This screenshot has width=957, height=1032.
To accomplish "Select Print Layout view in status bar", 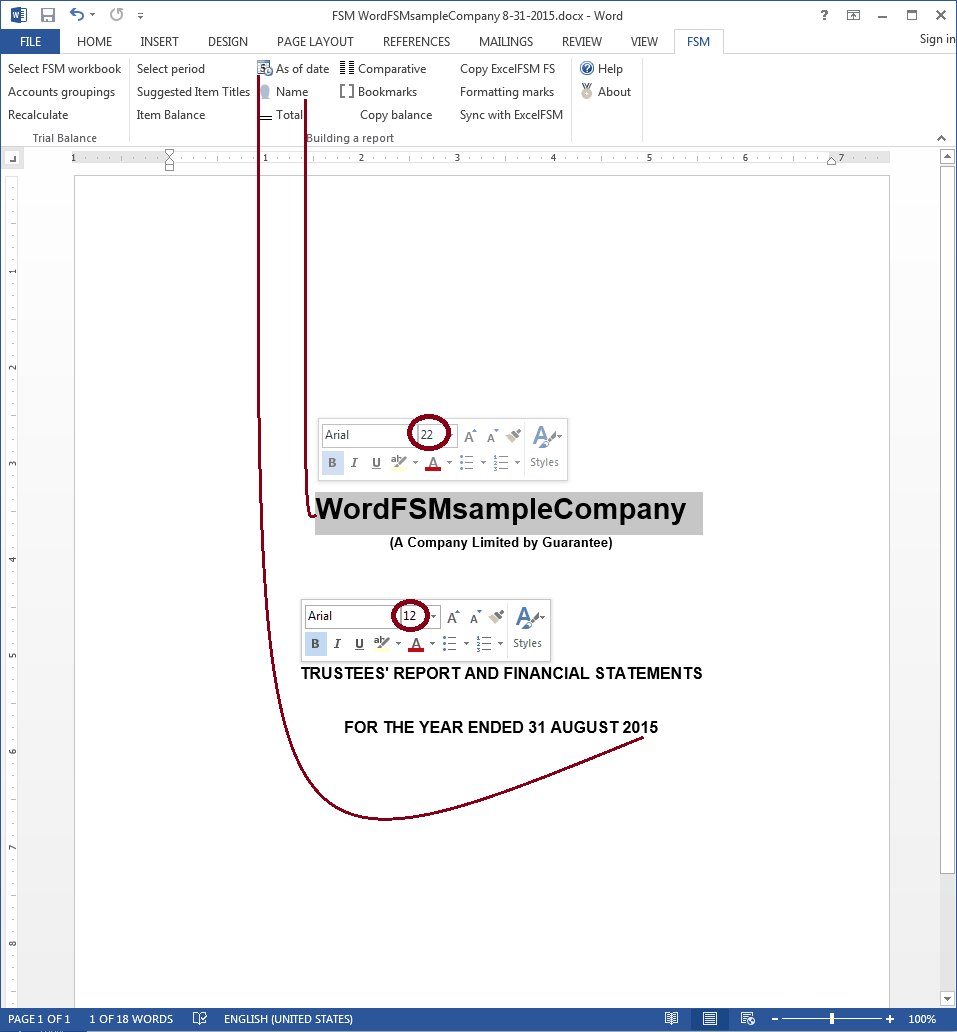I will [710, 1018].
